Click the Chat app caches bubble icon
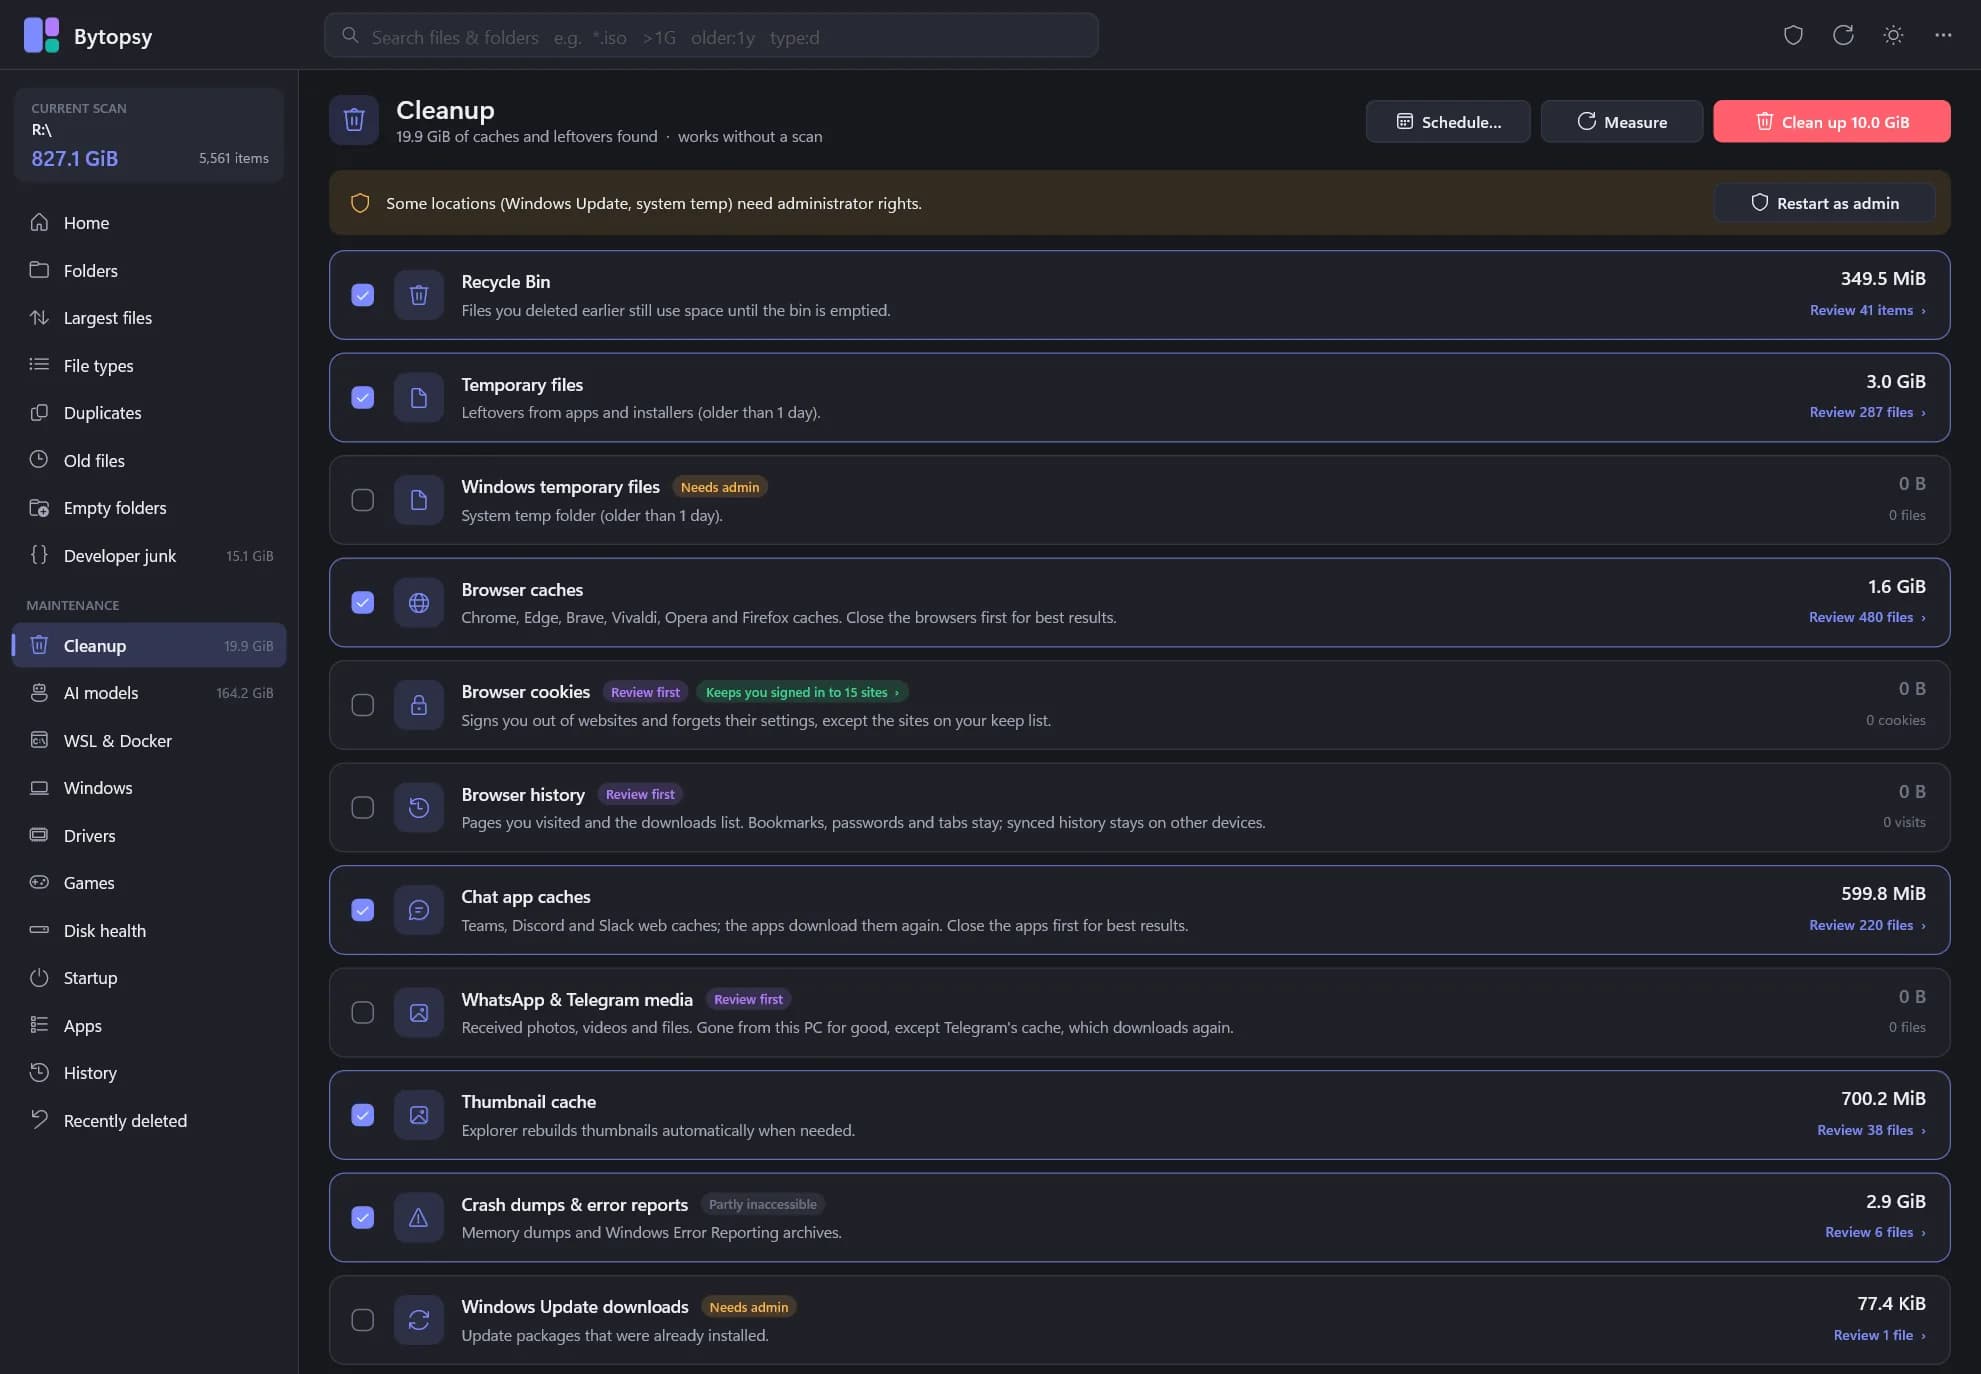 [x=419, y=910]
